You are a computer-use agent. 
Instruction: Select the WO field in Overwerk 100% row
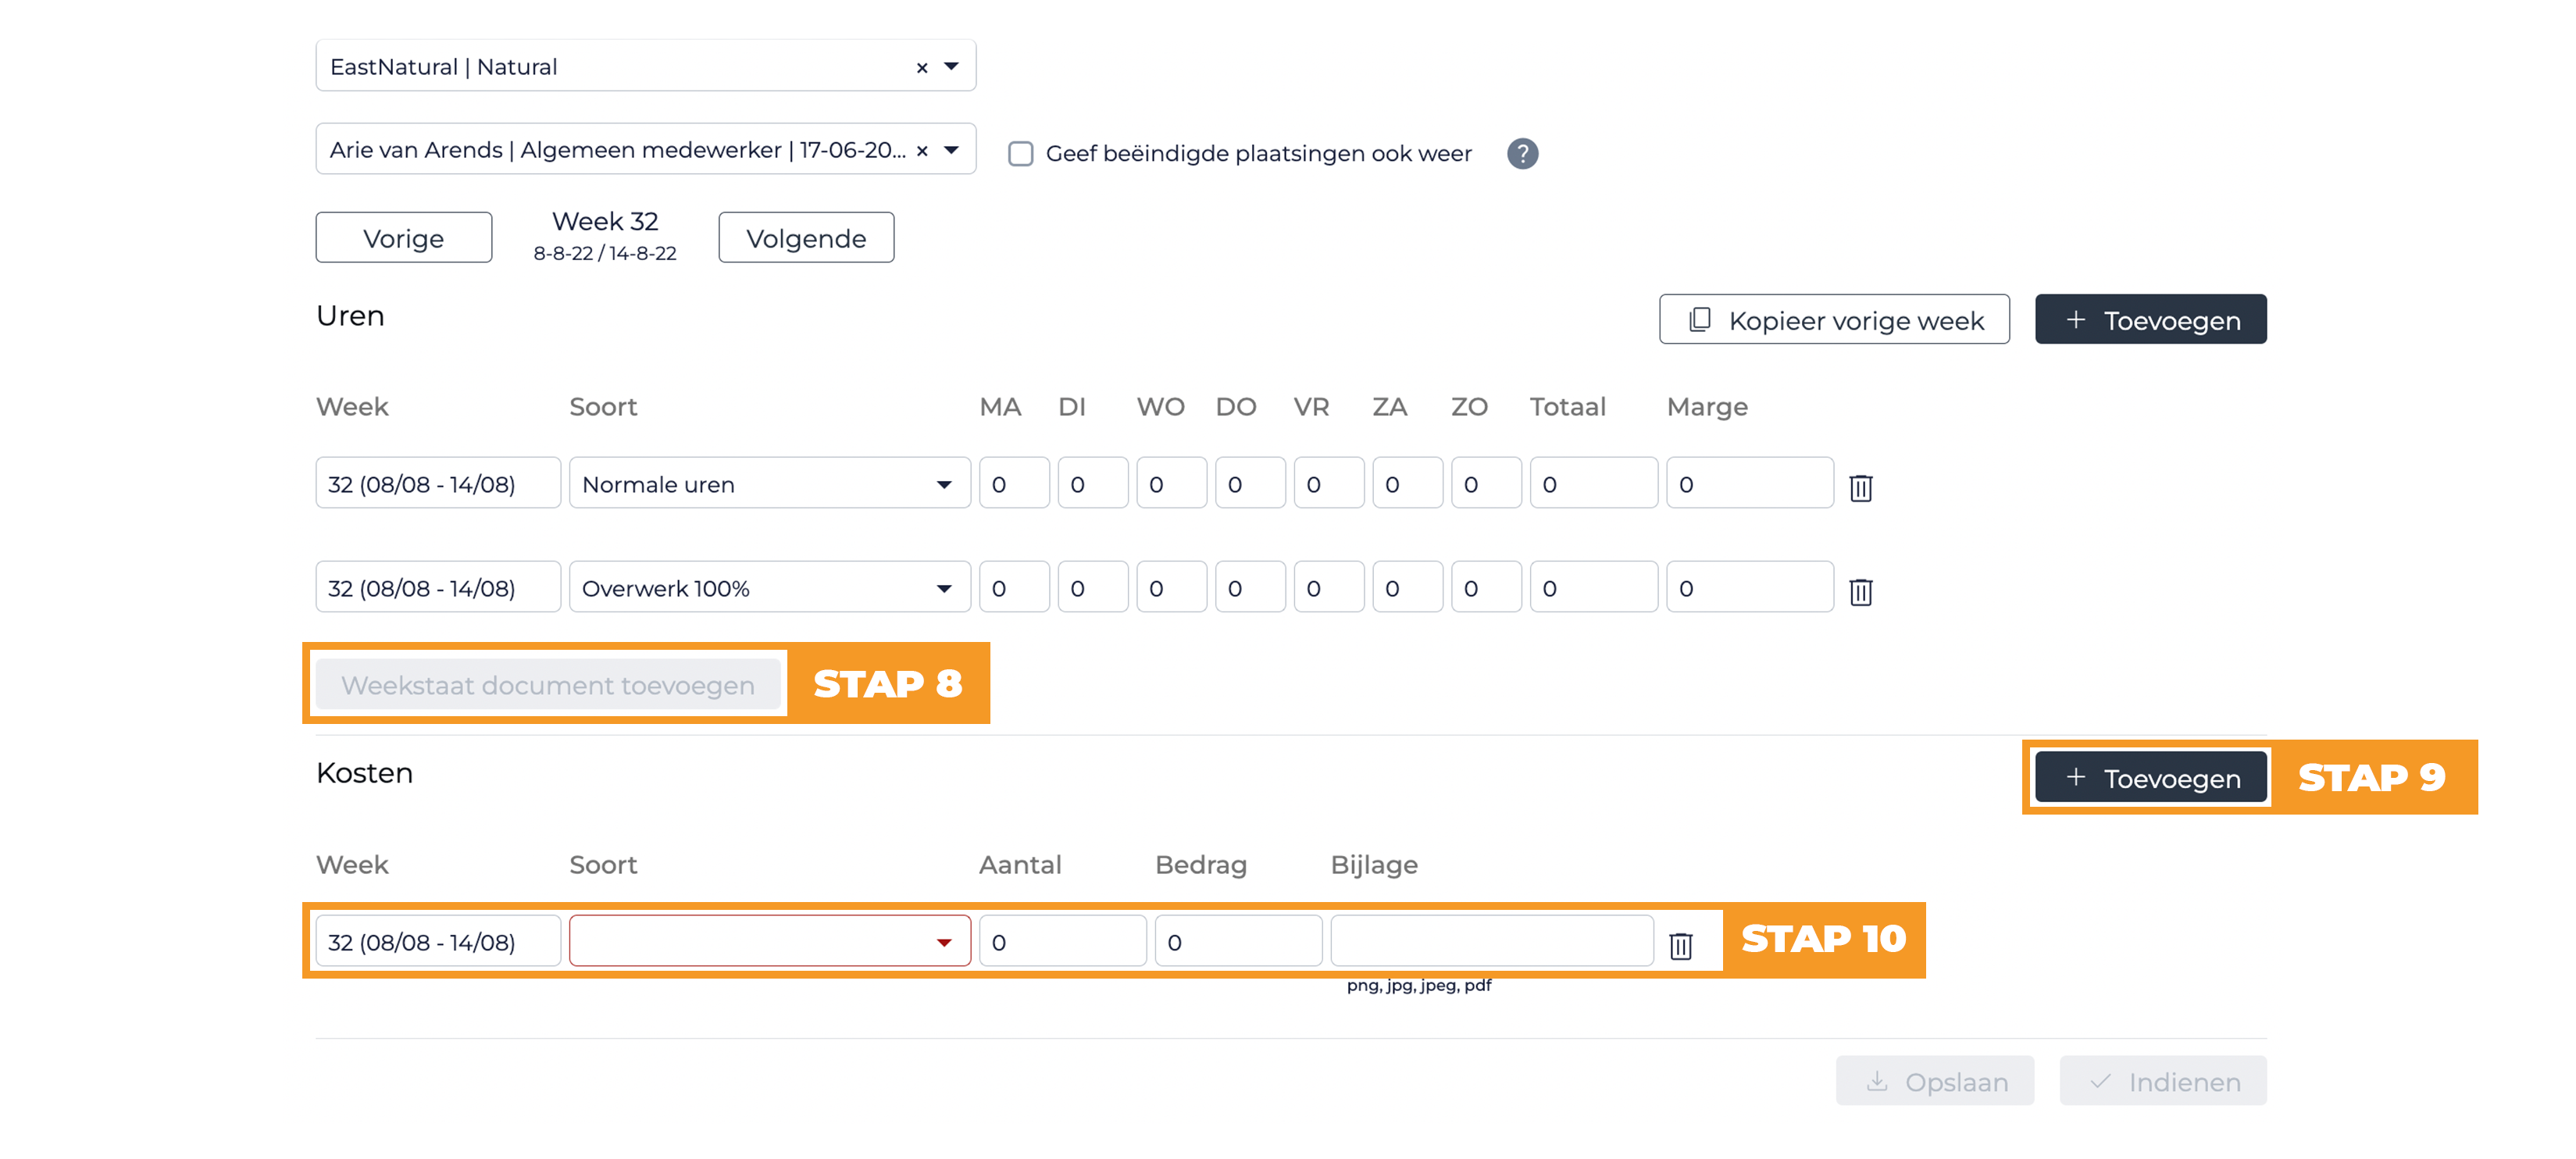click(x=1171, y=587)
